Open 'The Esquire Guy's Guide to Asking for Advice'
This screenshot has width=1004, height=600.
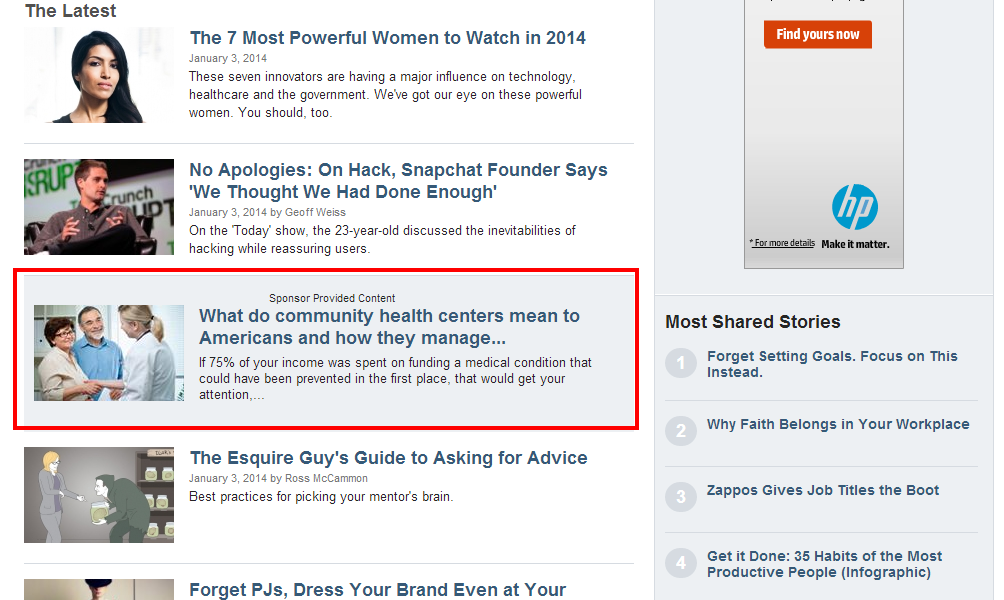pyautogui.click(x=389, y=458)
